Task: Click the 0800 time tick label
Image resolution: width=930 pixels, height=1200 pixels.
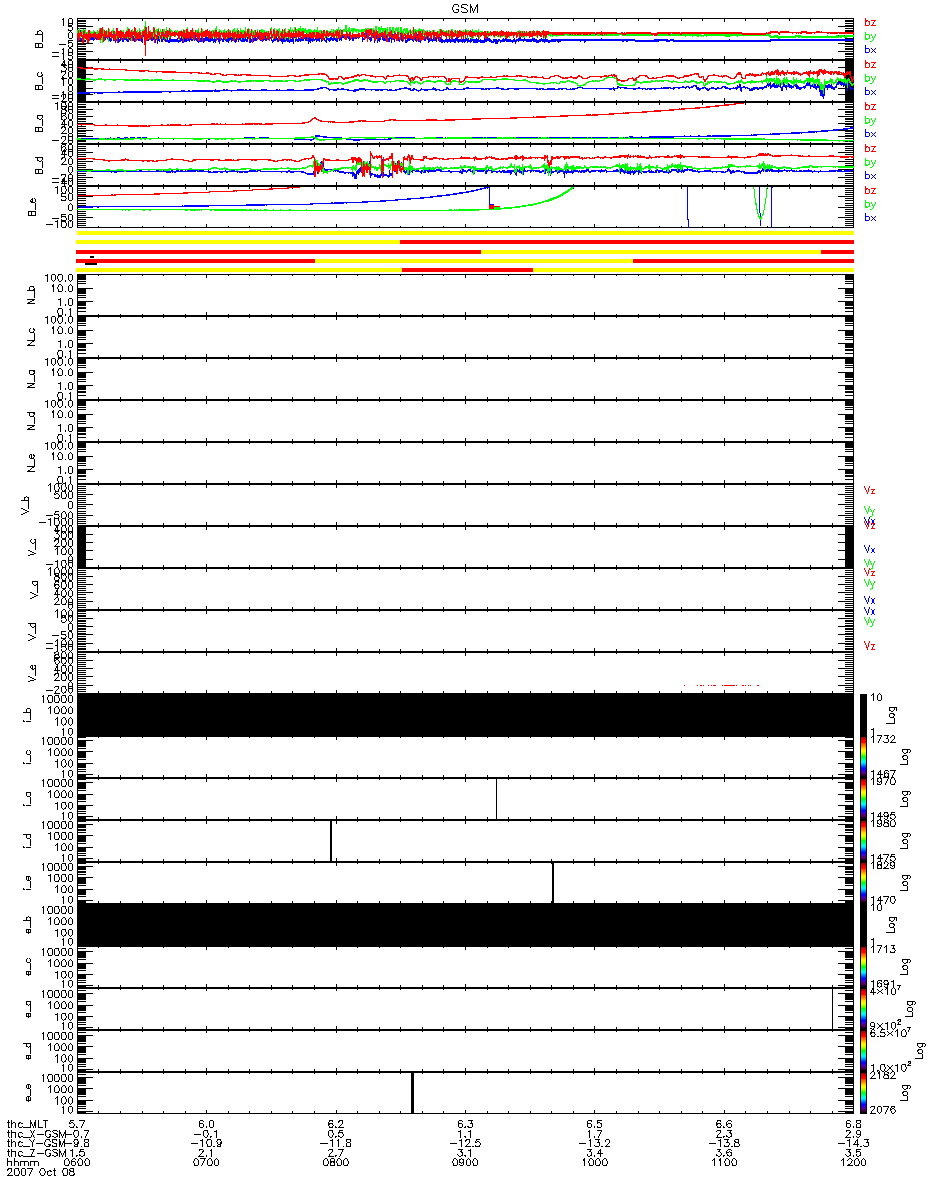Action: (x=336, y=1164)
